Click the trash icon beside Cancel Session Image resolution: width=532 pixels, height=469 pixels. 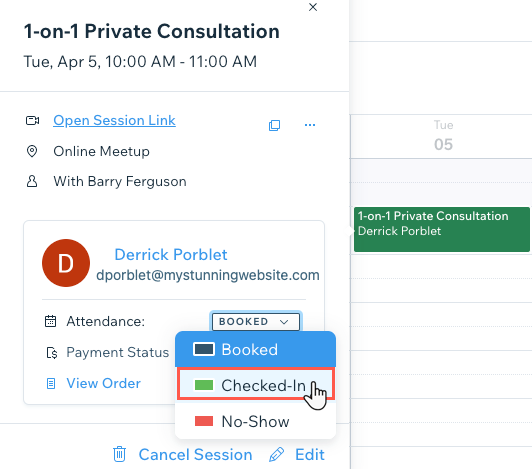click(x=119, y=454)
